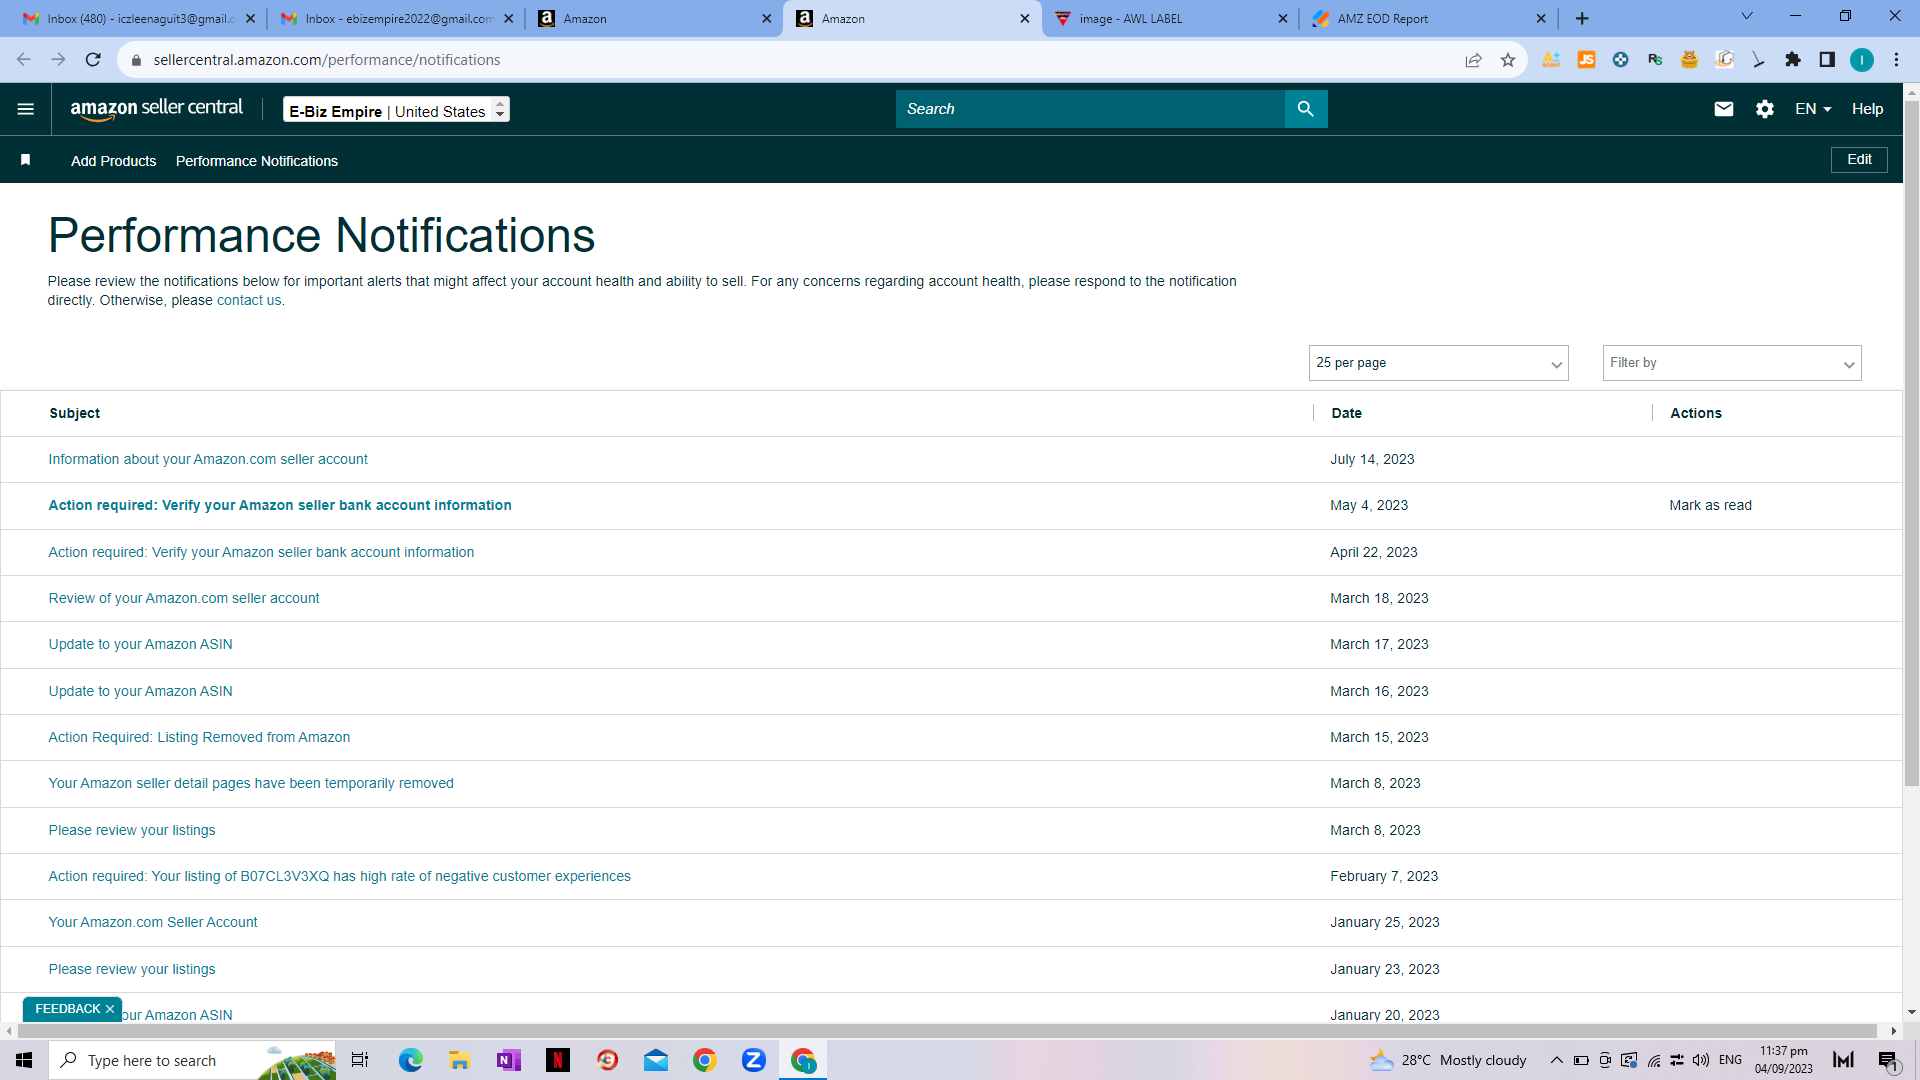Viewport: 1920px width, 1080px height.
Task: Click the horizontal page scrollbar
Action: [x=945, y=1031]
